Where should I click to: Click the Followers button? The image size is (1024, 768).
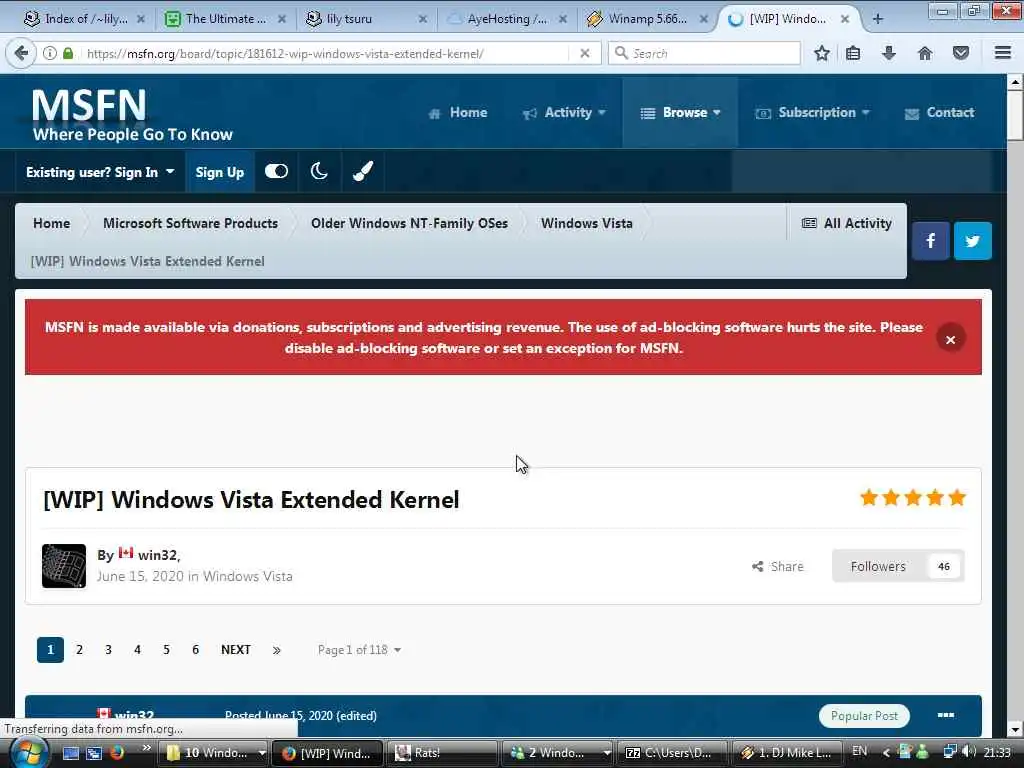point(898,566)
